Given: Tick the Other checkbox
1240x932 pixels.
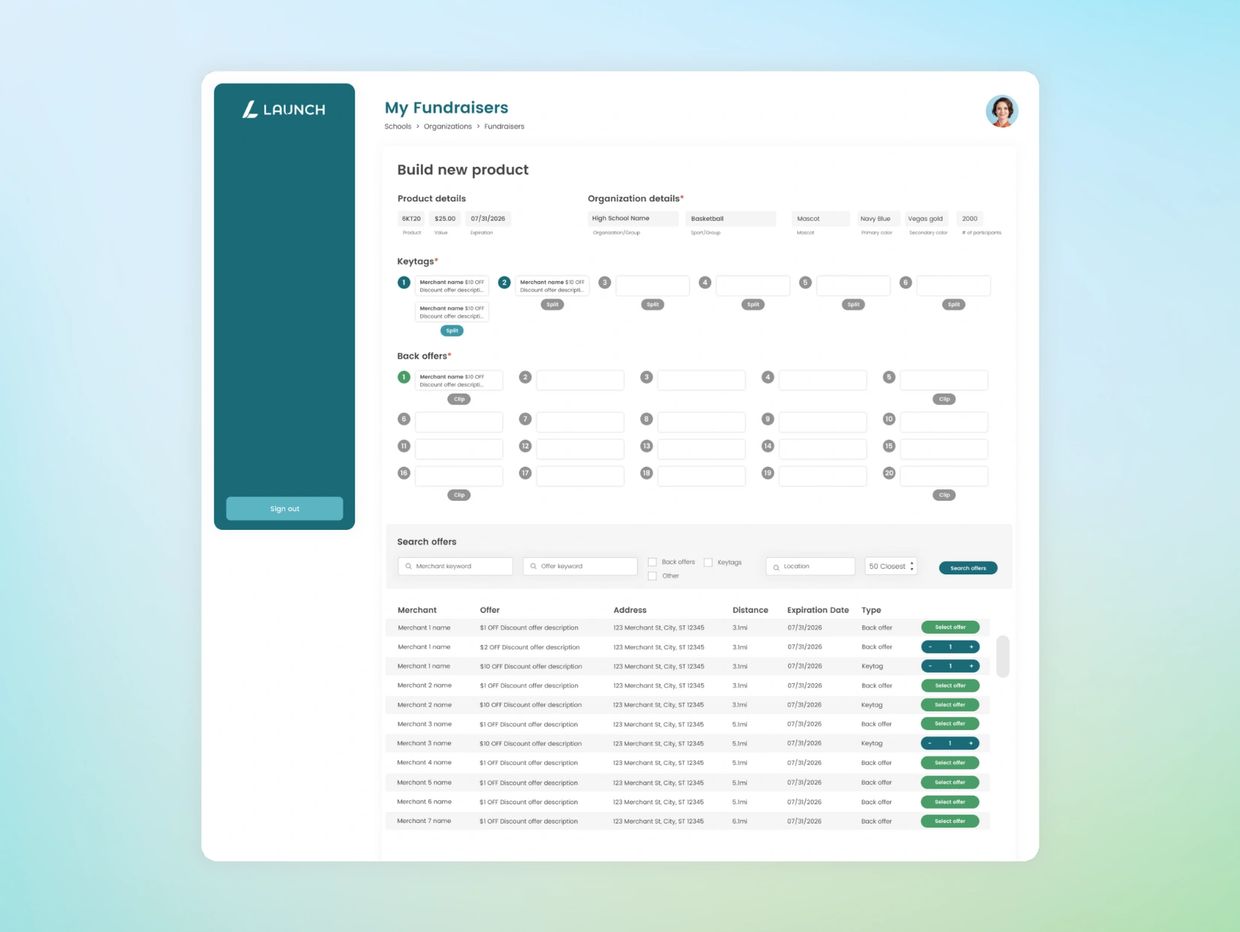Looking at the screenshot, I should pos(652,576).
